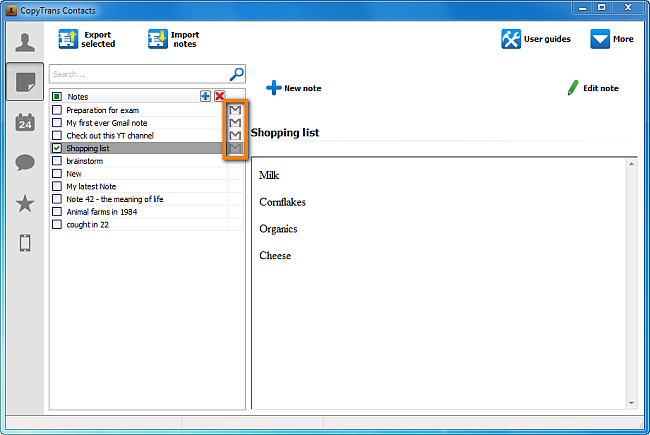The height and width of the screenshot is (435, 650).
Task: Check the Preparation for exam checkbox
Action: (57, 110)
